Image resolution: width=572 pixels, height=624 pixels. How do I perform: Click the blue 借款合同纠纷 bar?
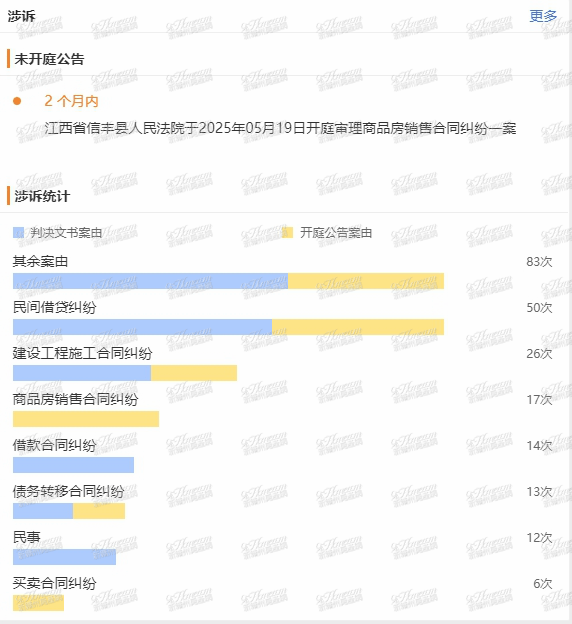[73, 465]
